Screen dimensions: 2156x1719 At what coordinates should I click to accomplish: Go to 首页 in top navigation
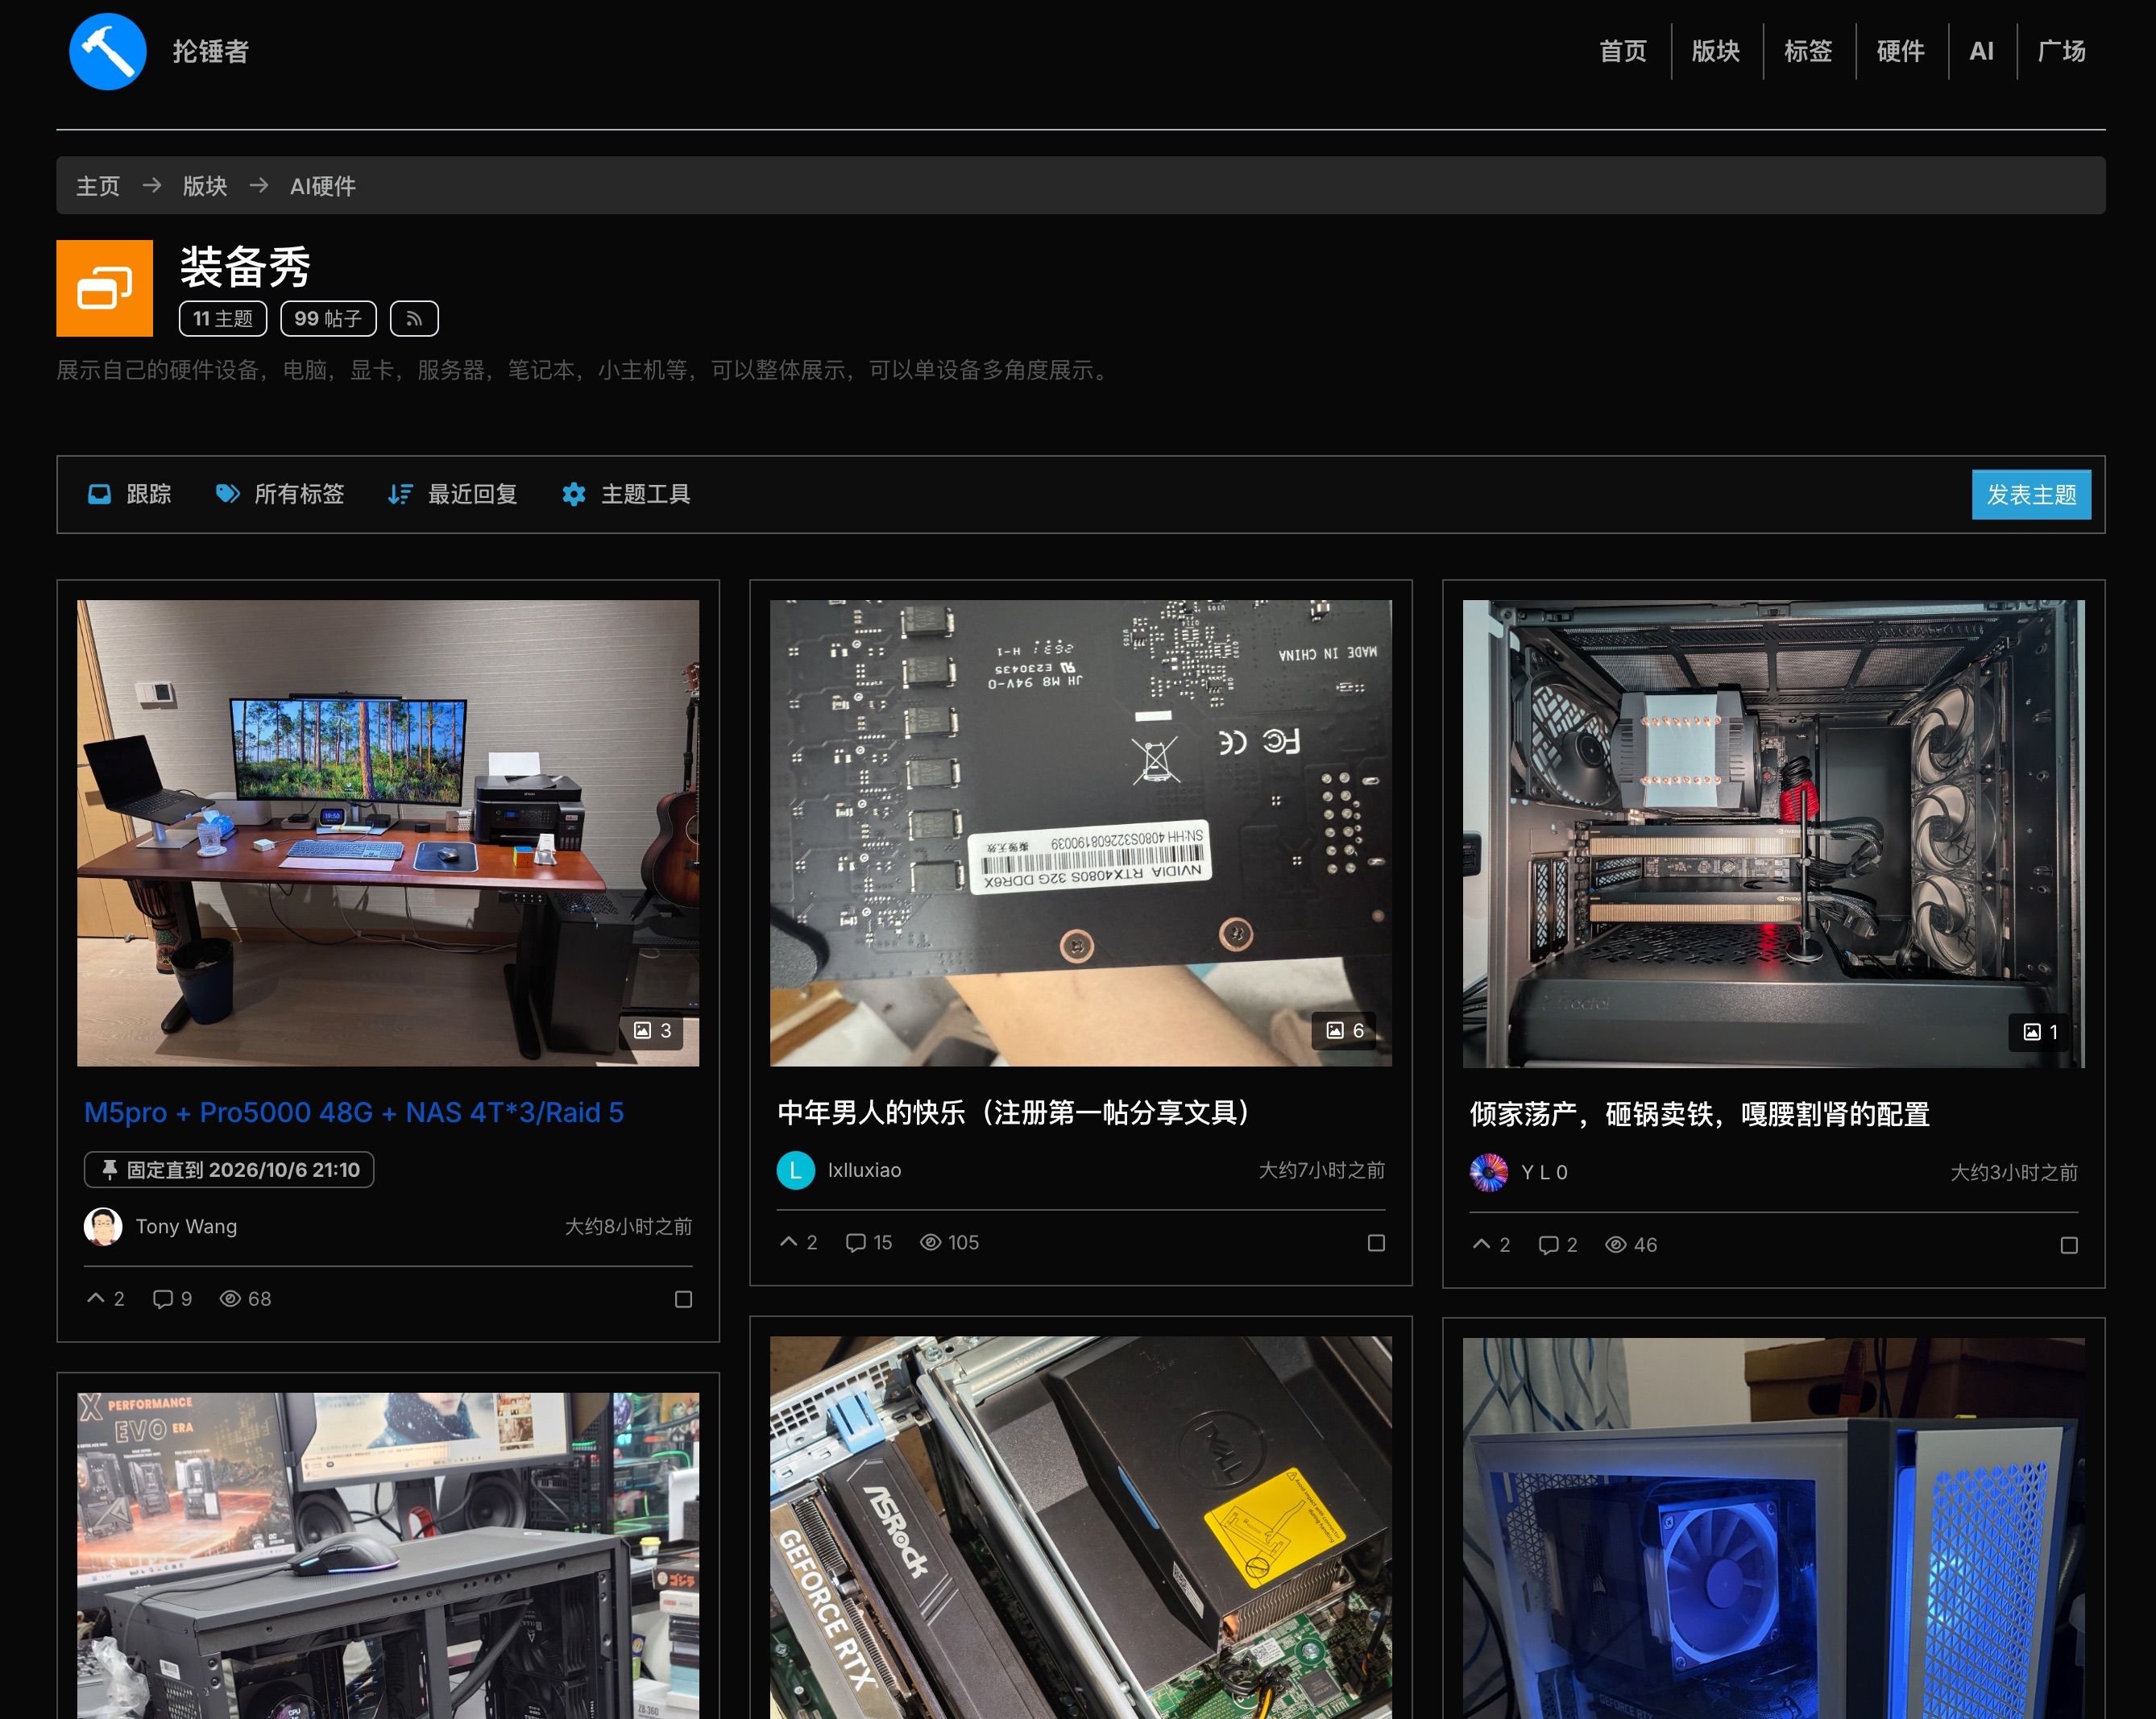click(x=1623, y=51)
